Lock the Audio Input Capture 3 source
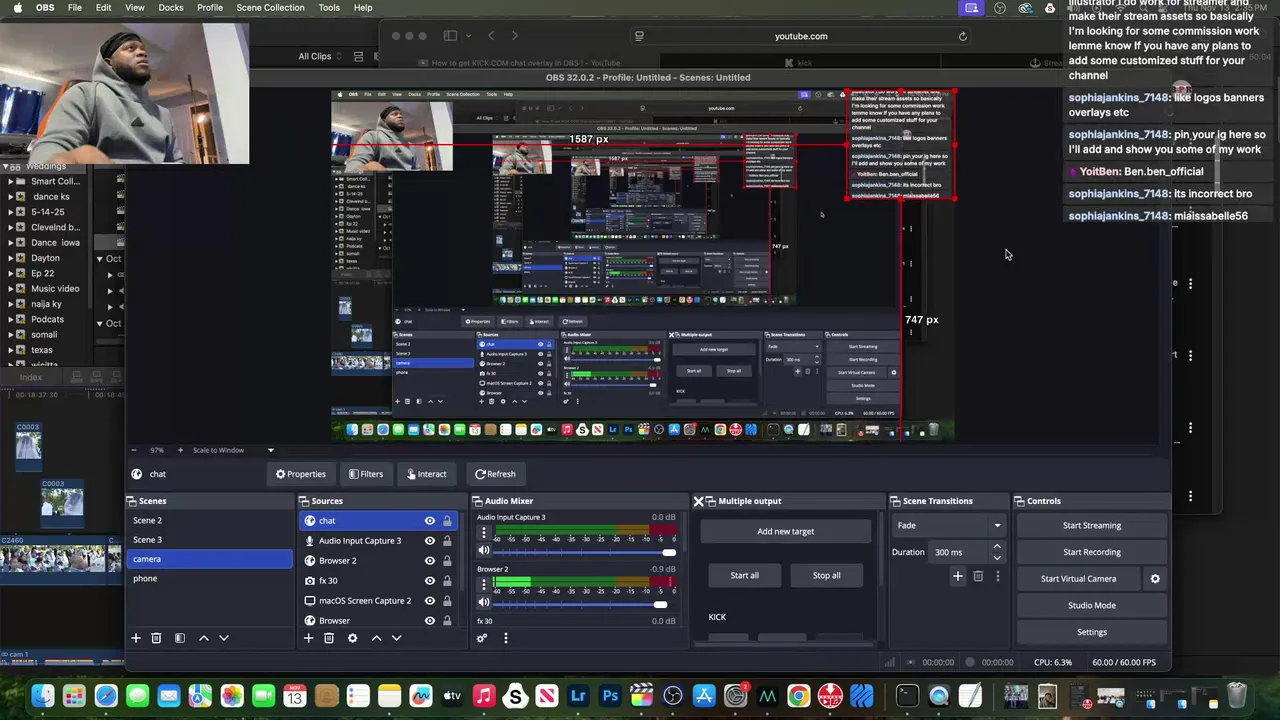This screenshot has width=1280, height=720. pyautogui.click(x=447, y=541)
